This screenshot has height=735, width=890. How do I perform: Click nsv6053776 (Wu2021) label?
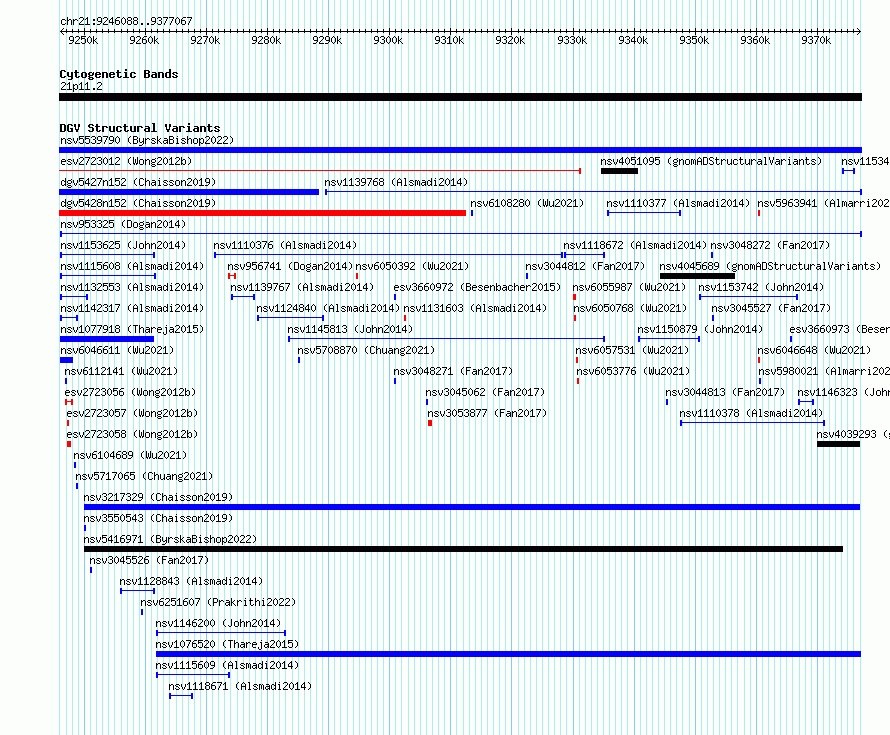coord(633,371)
